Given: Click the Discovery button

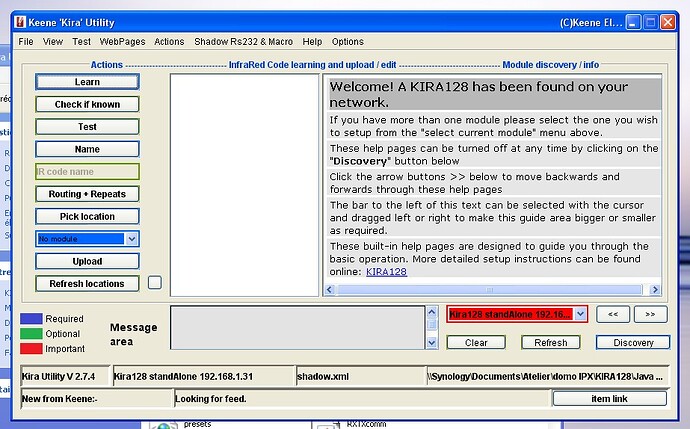Looking at the screenshot, I should [633, 342].
